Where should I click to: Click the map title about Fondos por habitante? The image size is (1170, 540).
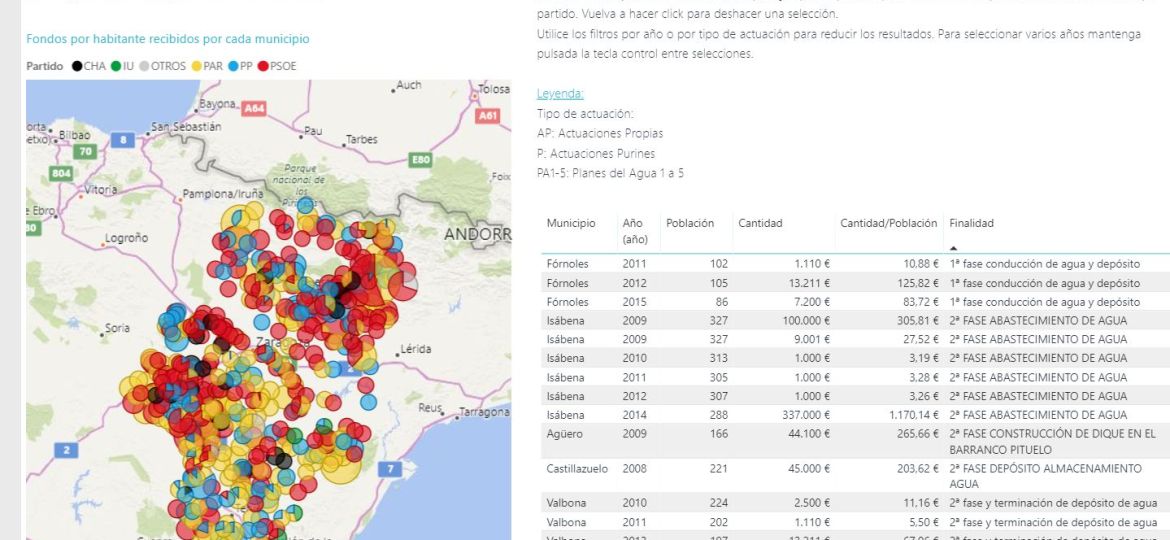168,39
